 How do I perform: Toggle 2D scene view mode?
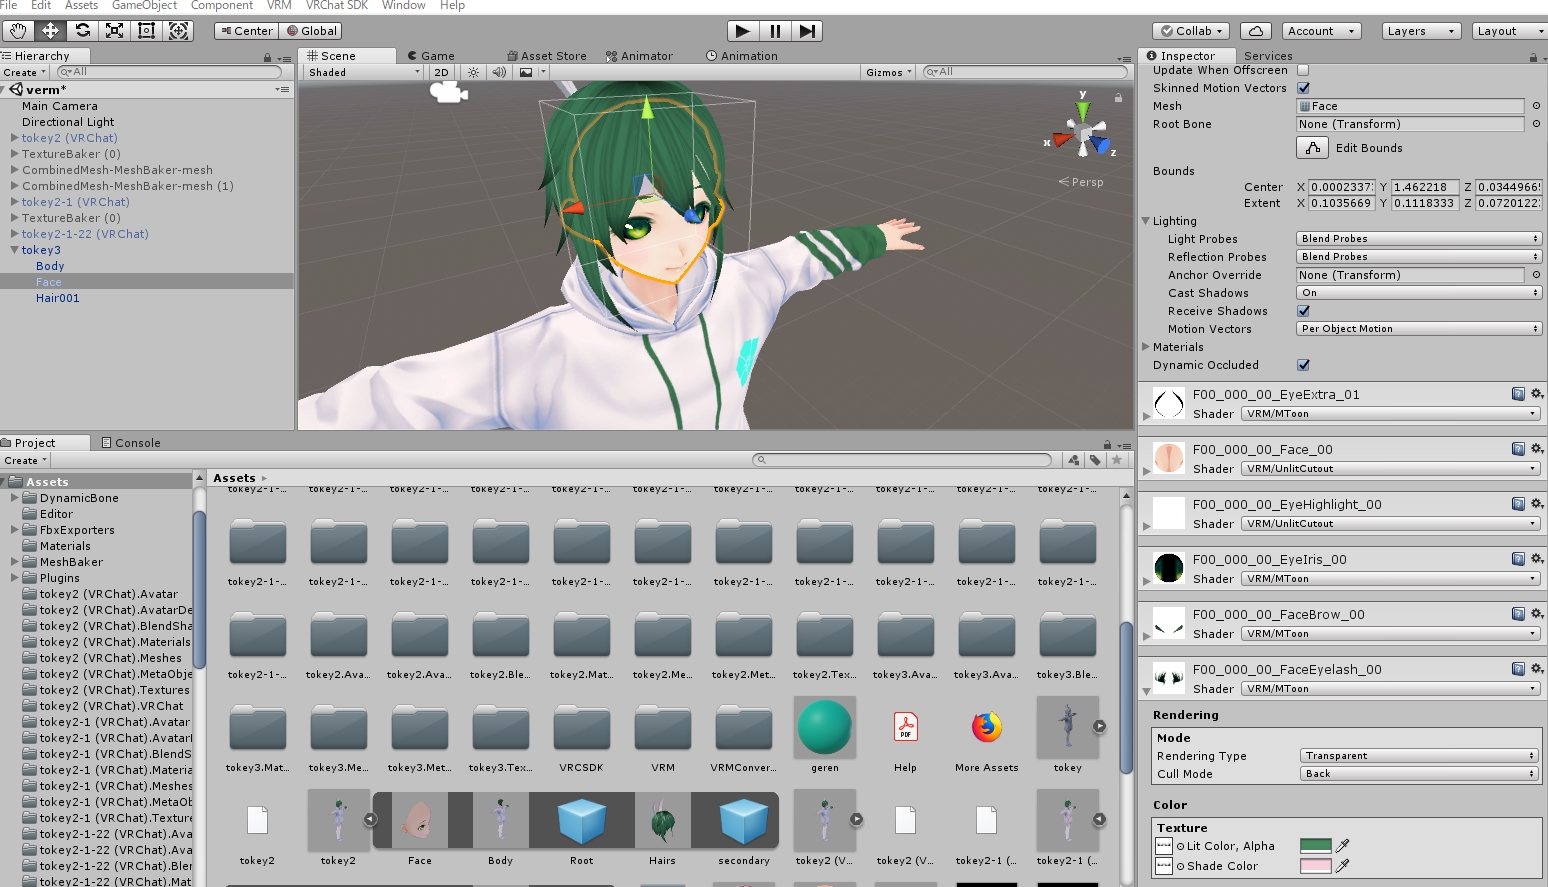coord(442,72)
